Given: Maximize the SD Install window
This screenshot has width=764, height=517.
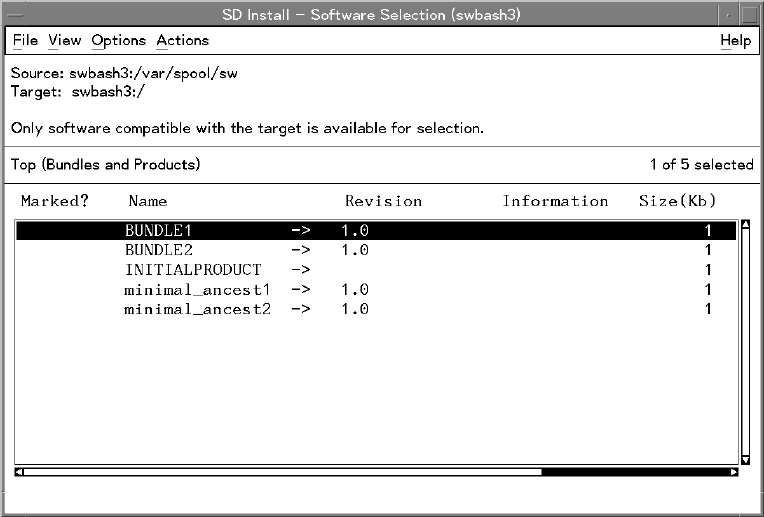Looking at the screenshot, I should (747, 15).
